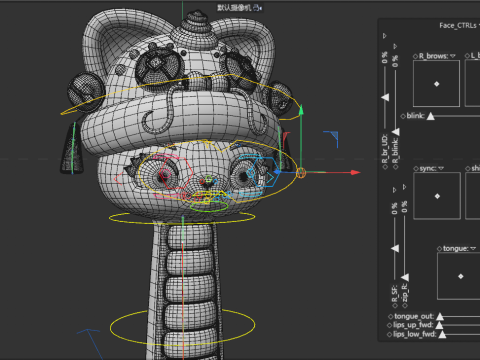Toggle keyframe diamond below zip_R label

(x=405, y=305)
